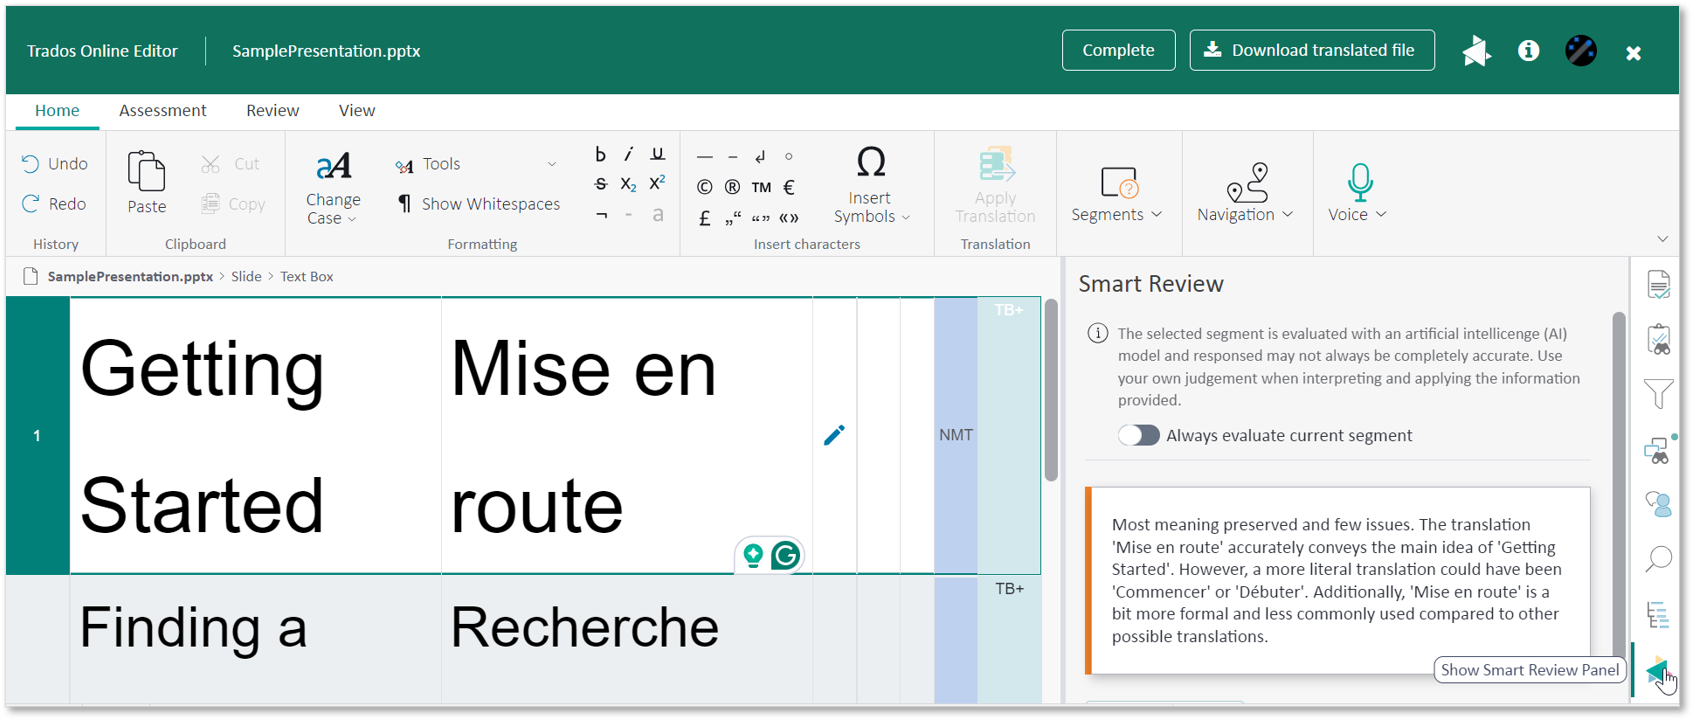Screen dimensions: 1693x720
Task: Toggle Show Whitespaces option
Action: [478, 204]
